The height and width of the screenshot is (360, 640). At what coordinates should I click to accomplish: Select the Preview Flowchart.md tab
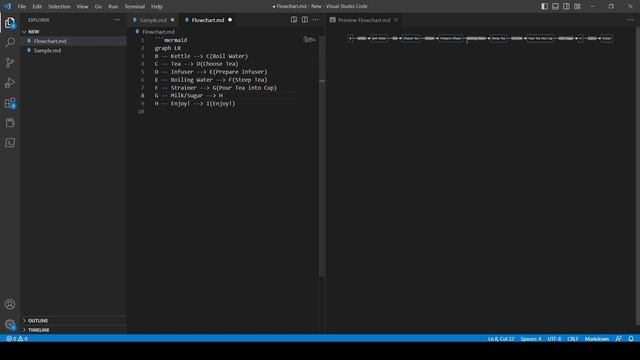pyautogui.click(x=364, y=20)
